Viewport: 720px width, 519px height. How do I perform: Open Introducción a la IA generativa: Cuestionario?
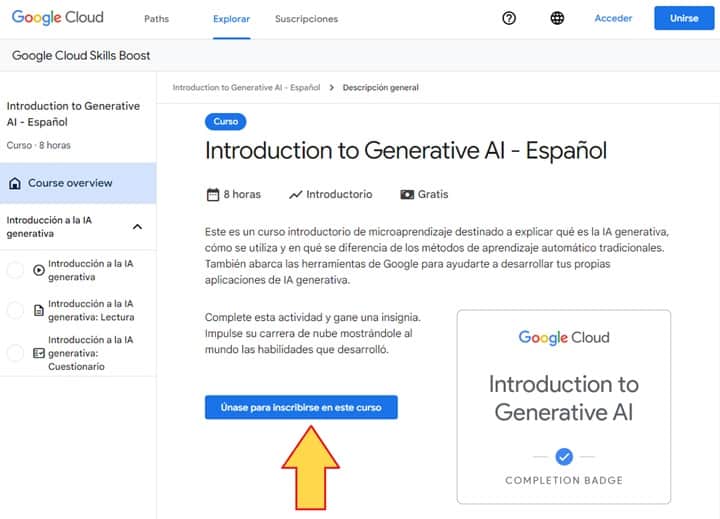tap(90, 353)
